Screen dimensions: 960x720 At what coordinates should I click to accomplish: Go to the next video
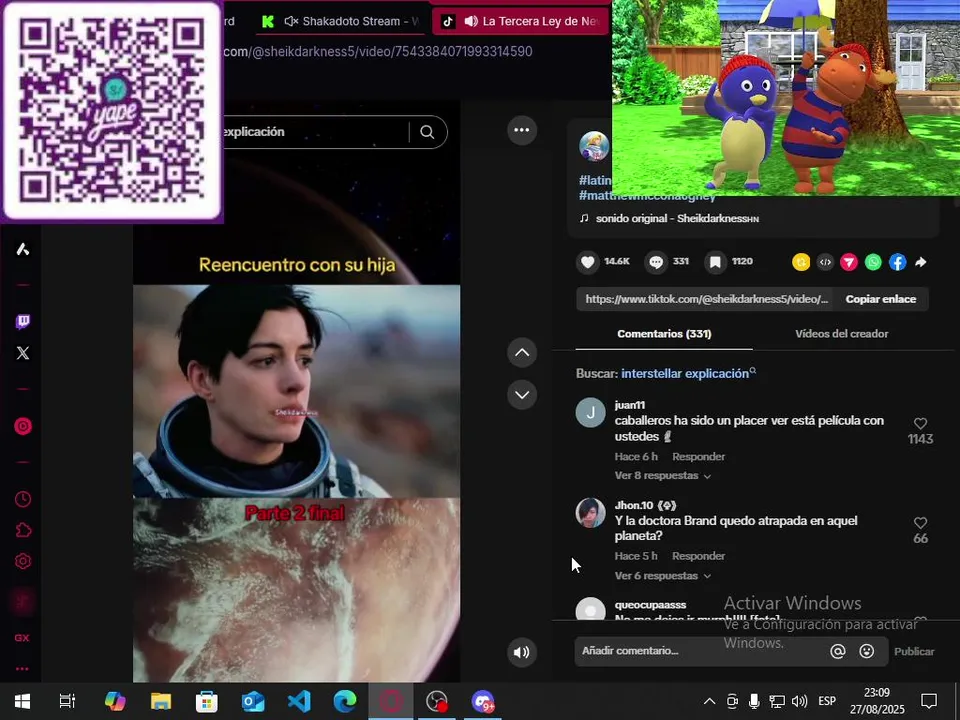point(522,395)
